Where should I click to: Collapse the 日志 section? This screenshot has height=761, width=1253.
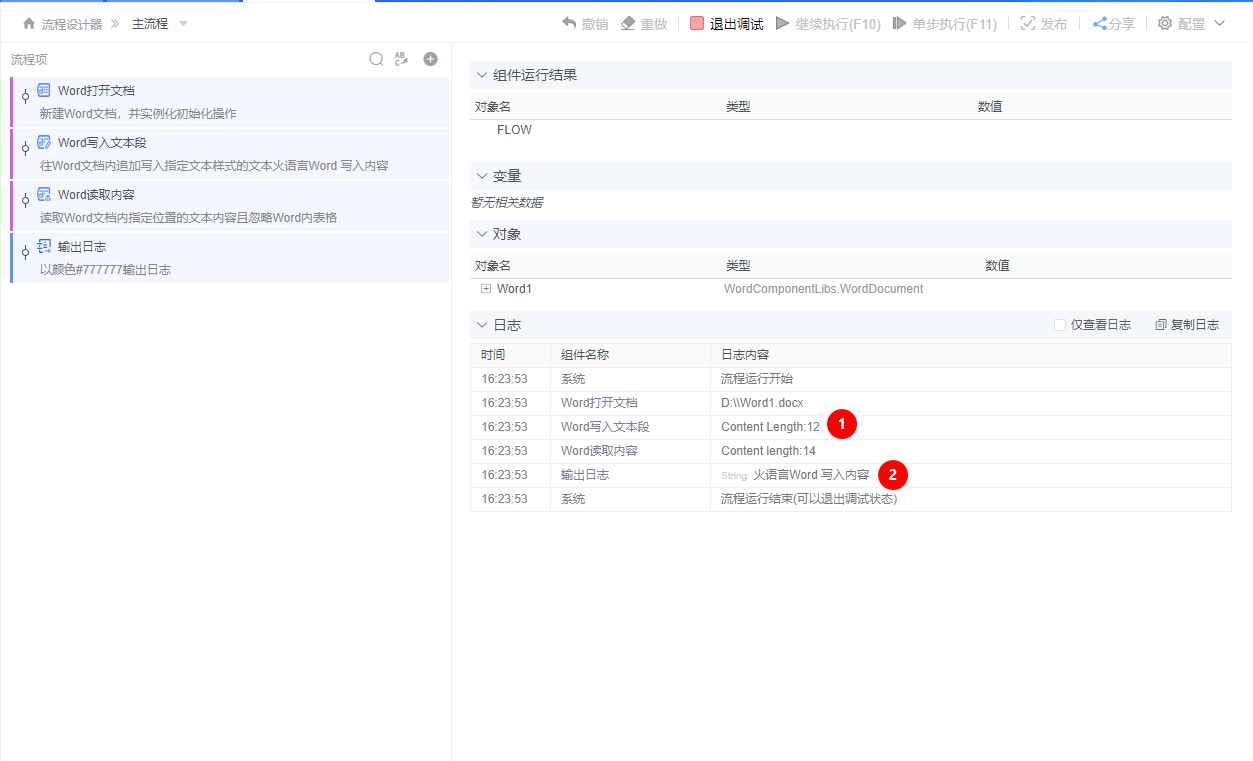[x=482, y=325]
